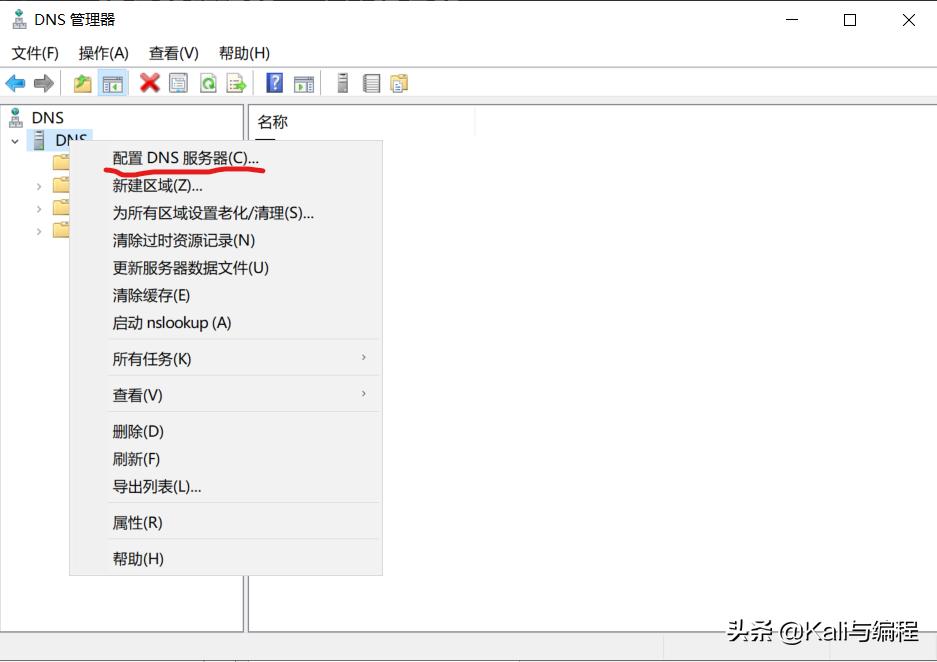This screenshot has height=662, width=937.
Task: Collapse the DNS server node chevron
Action: coord(14,140)
